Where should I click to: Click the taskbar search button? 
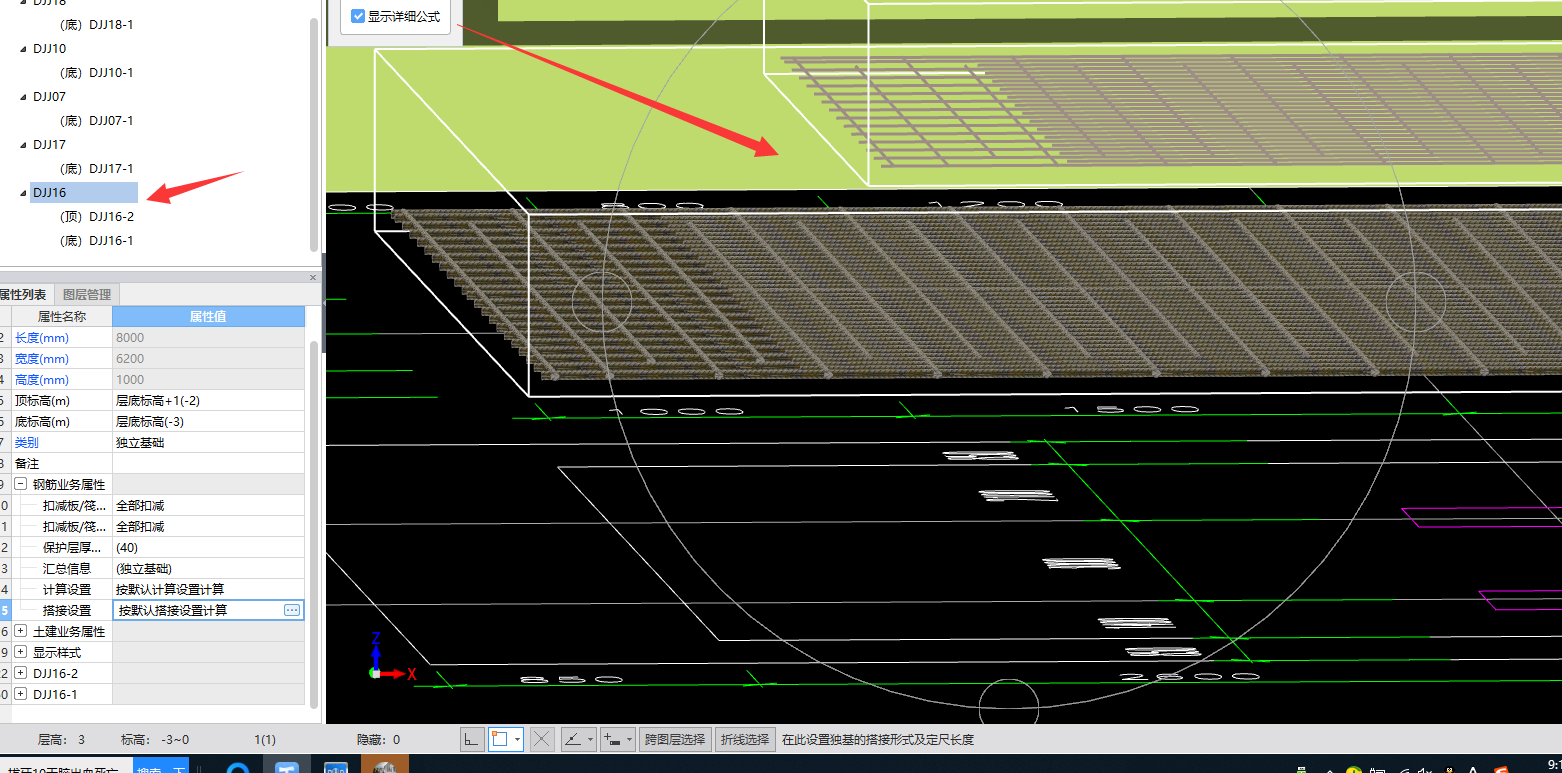161,766
